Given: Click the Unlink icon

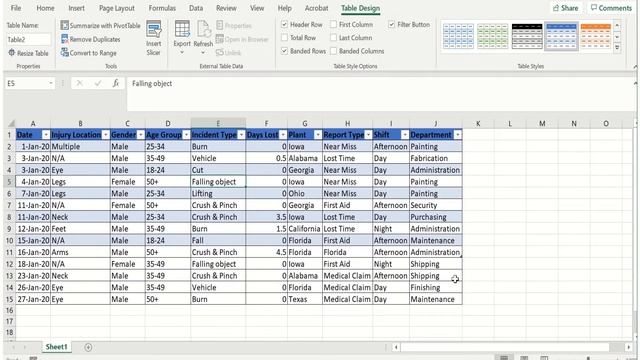Looking at the screenshot, I should 219,53.
